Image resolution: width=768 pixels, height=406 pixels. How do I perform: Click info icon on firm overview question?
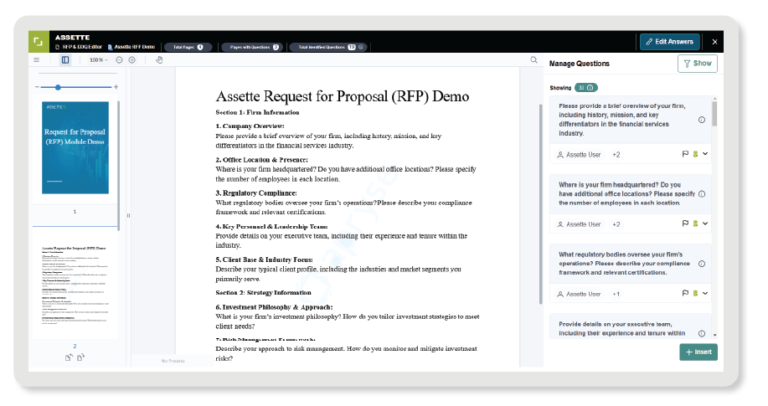pyautogui.click(x=701, y=119)
